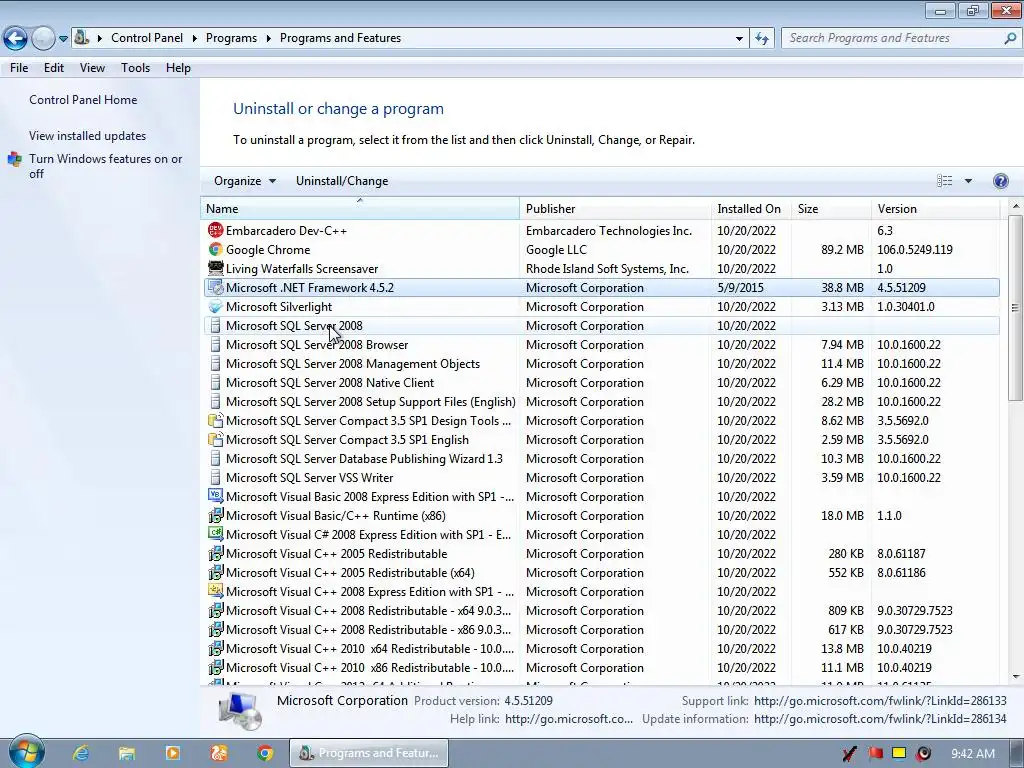Click the Visual C++ 2008 Express Edition icon
1024x768 pixels.
tap(215, 591)
